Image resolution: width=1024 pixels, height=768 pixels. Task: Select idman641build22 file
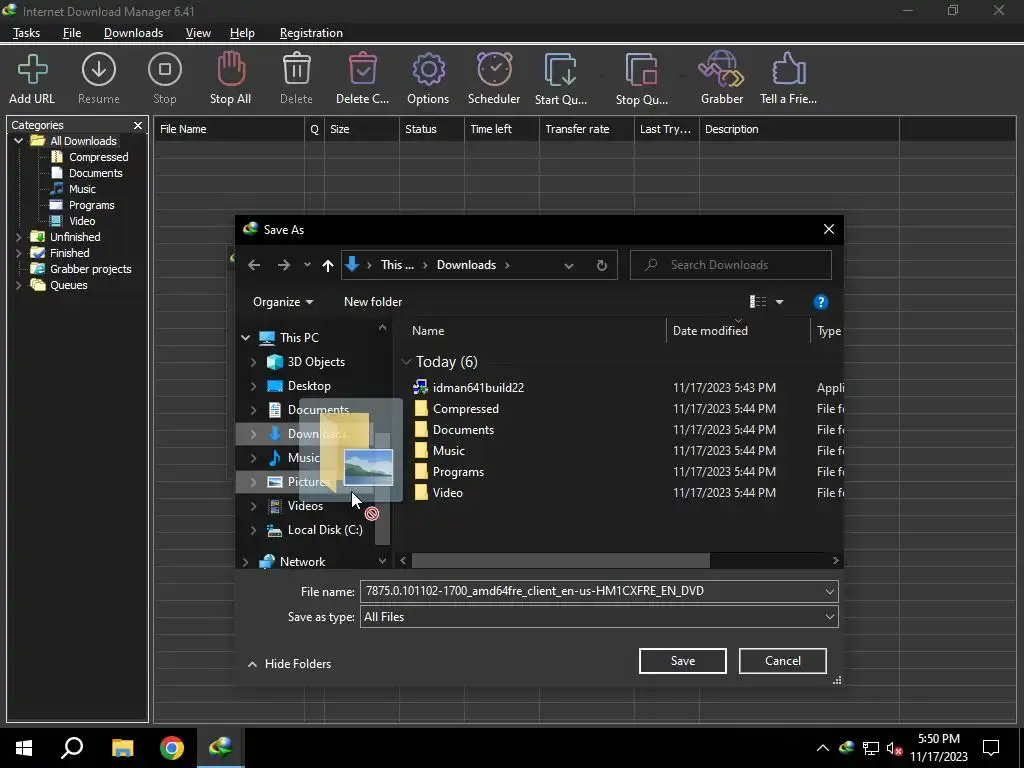478,388
